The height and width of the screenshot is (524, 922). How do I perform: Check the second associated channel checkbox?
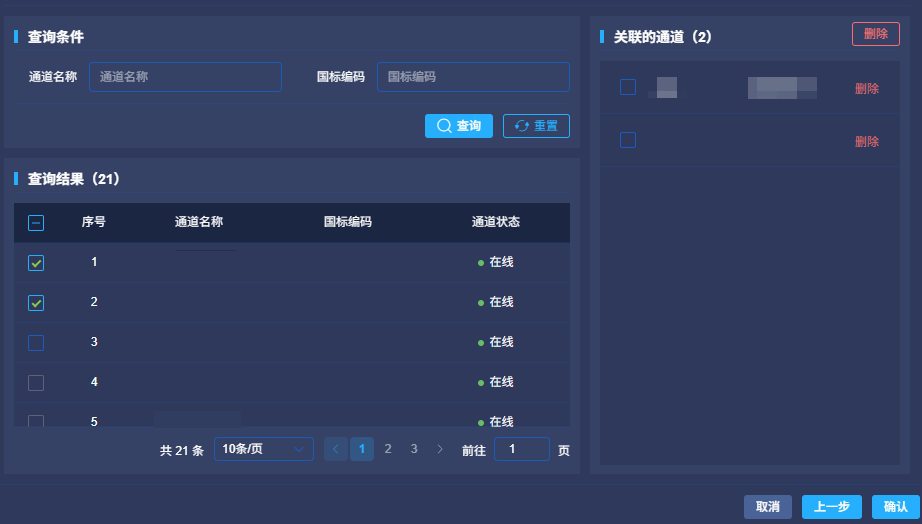[628, 140]
